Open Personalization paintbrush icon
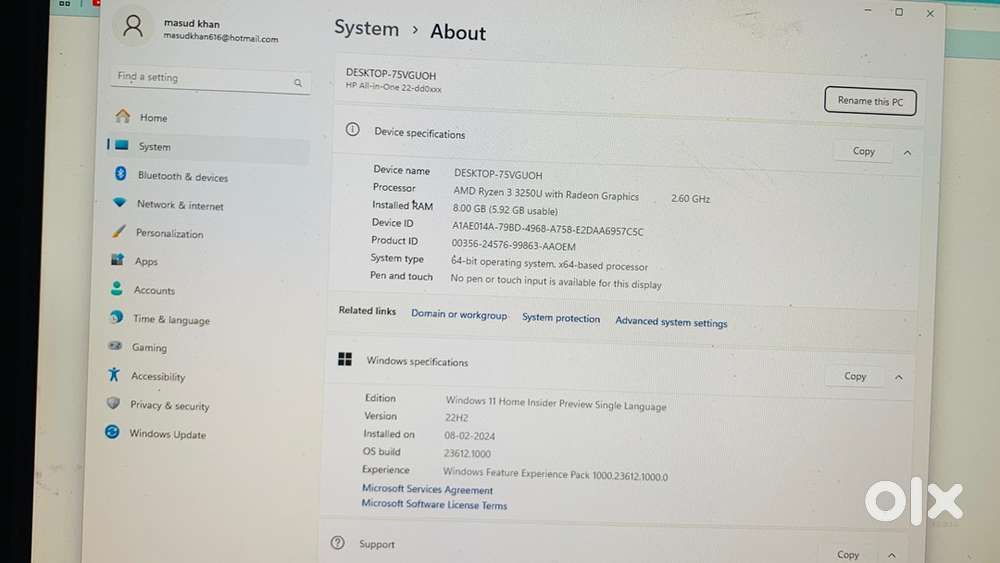 tap(119, 231)
